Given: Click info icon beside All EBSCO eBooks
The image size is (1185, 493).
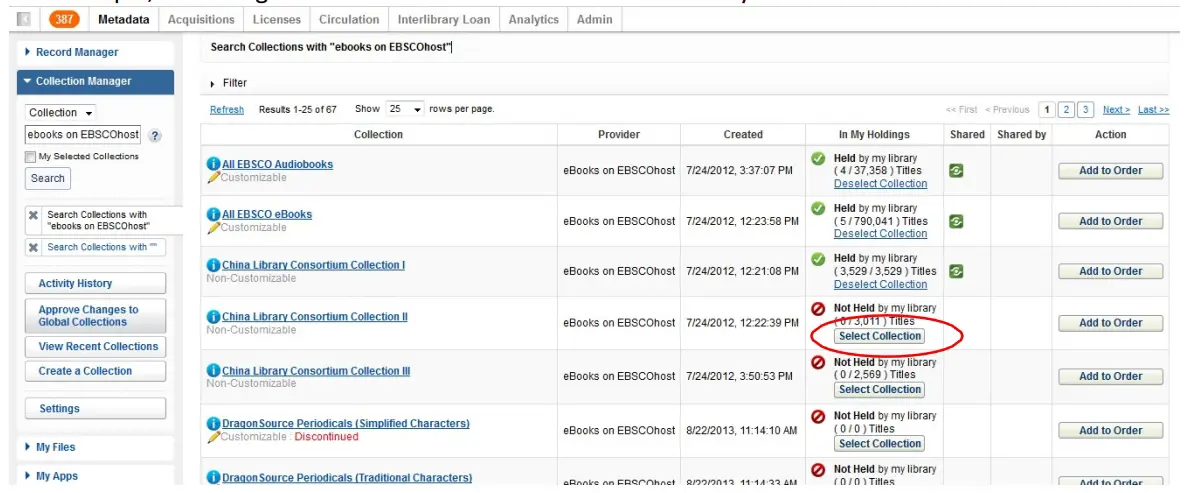Looking at the screenshot, I should coord(213,215).
